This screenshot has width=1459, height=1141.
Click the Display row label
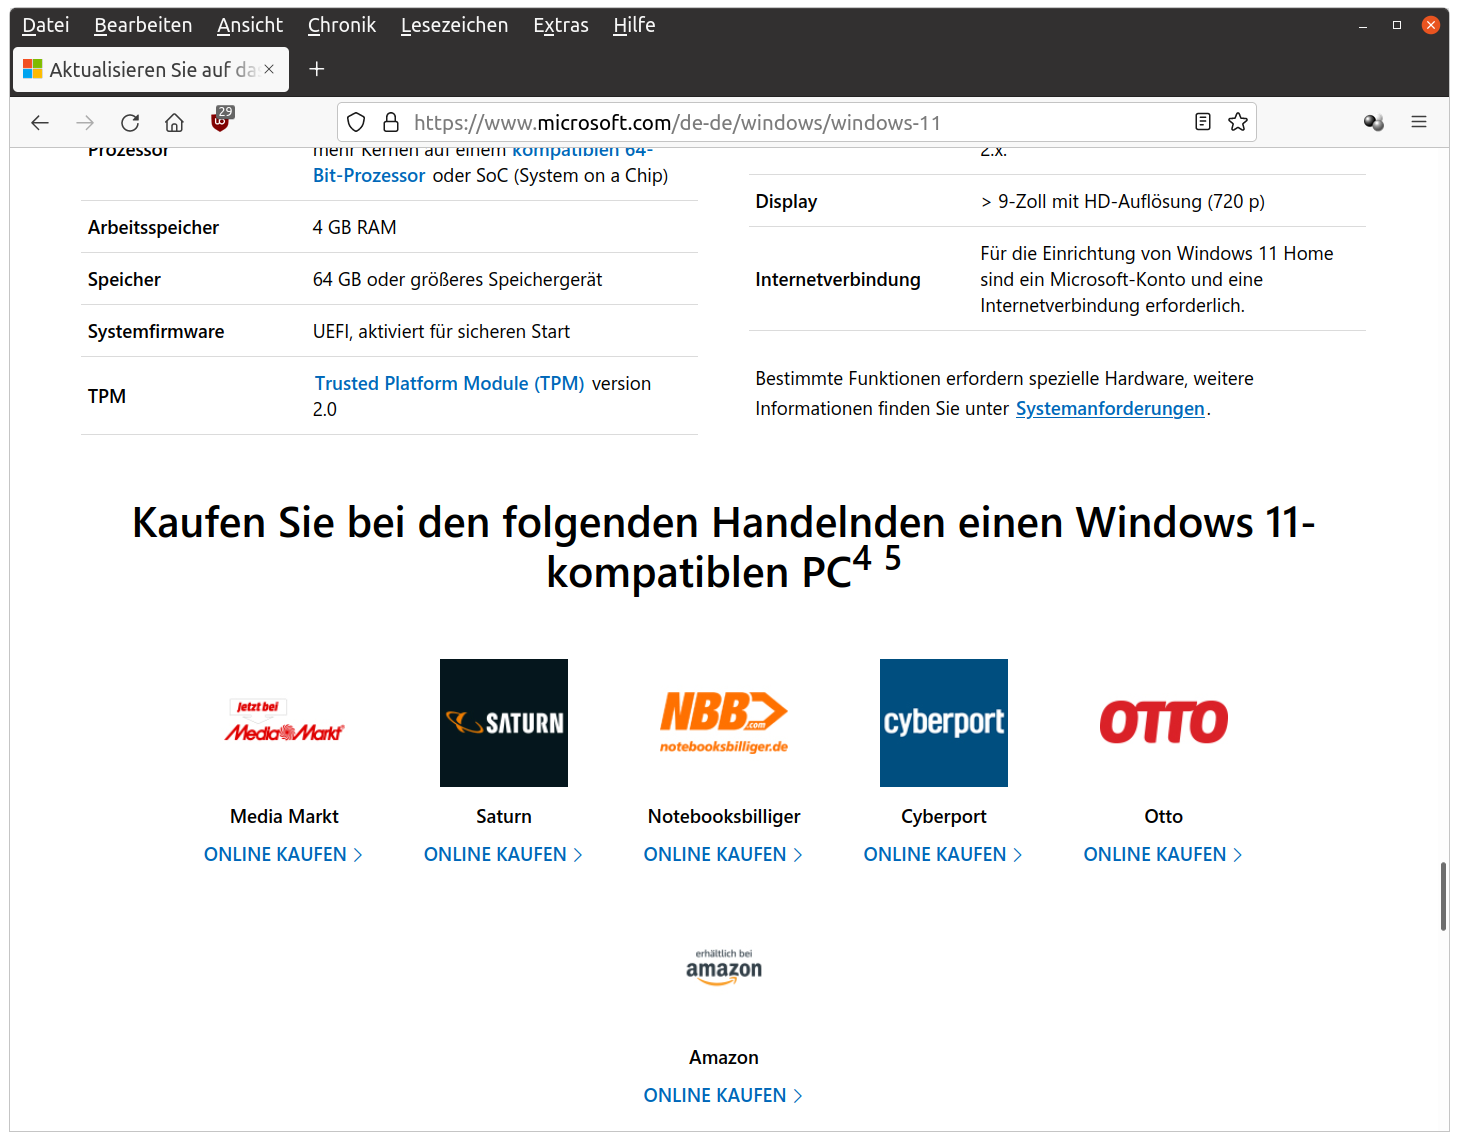(x=786, y=201)
